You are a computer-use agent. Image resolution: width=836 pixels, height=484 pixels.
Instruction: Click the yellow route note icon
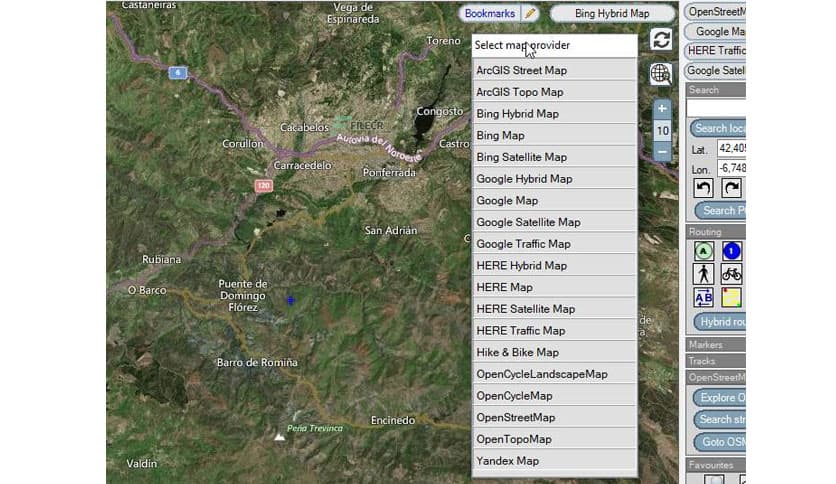coord(732,297)
